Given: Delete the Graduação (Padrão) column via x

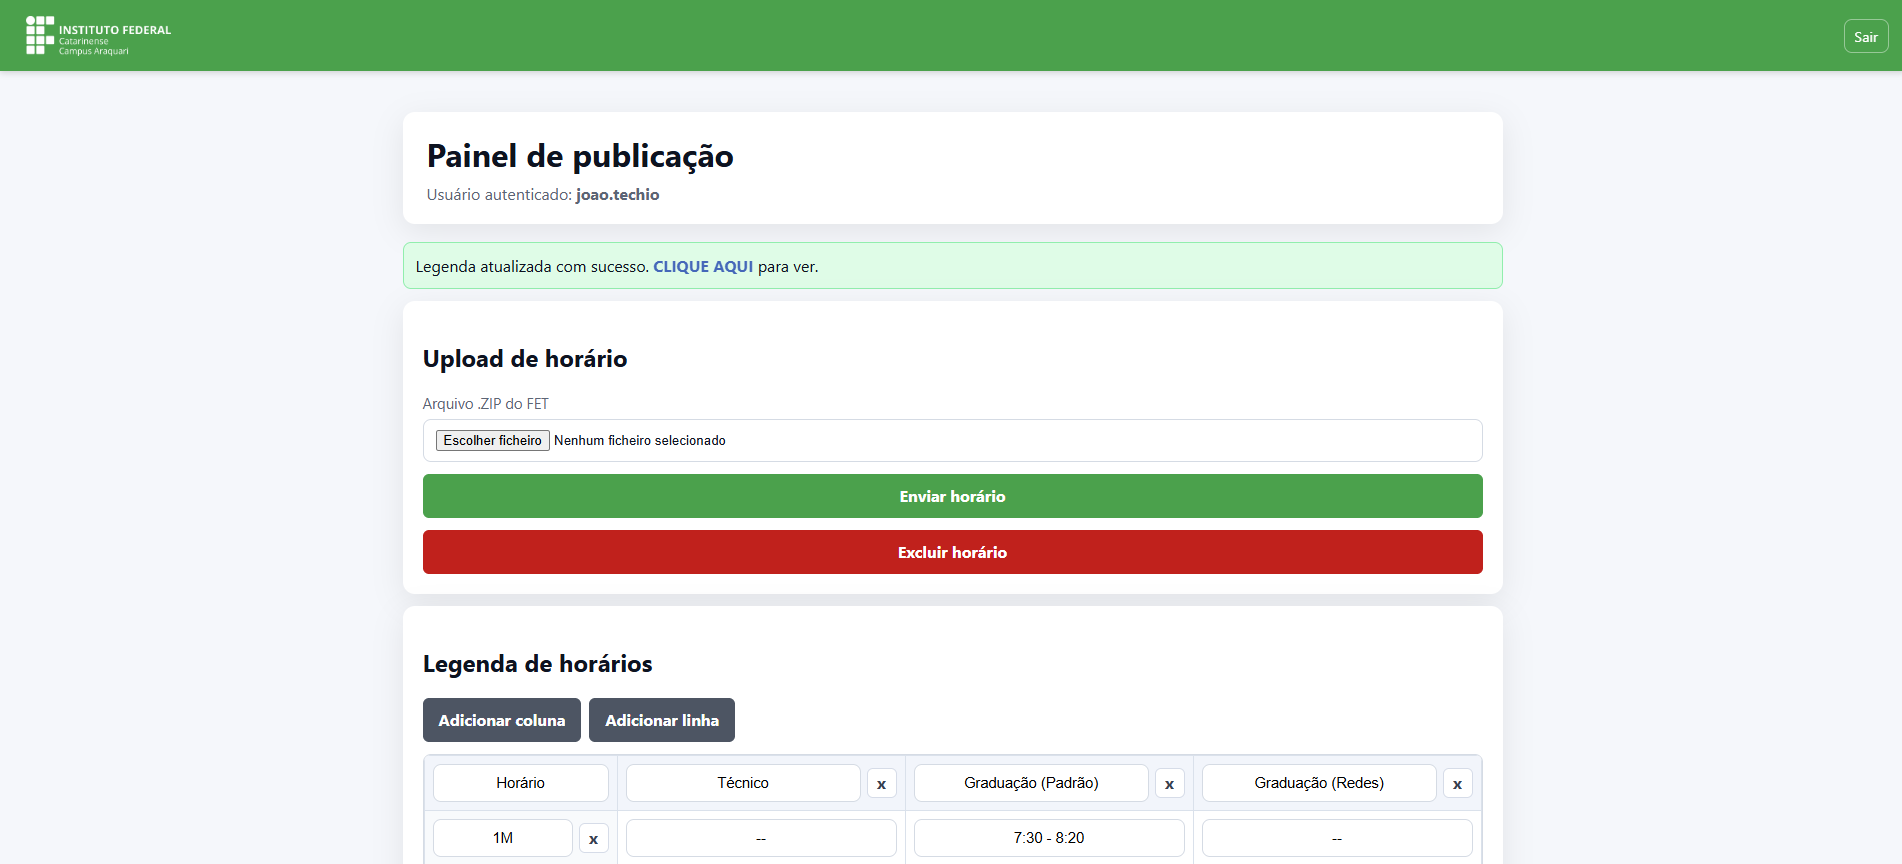Looking at the screenshot, I should tap(1169, 784).
